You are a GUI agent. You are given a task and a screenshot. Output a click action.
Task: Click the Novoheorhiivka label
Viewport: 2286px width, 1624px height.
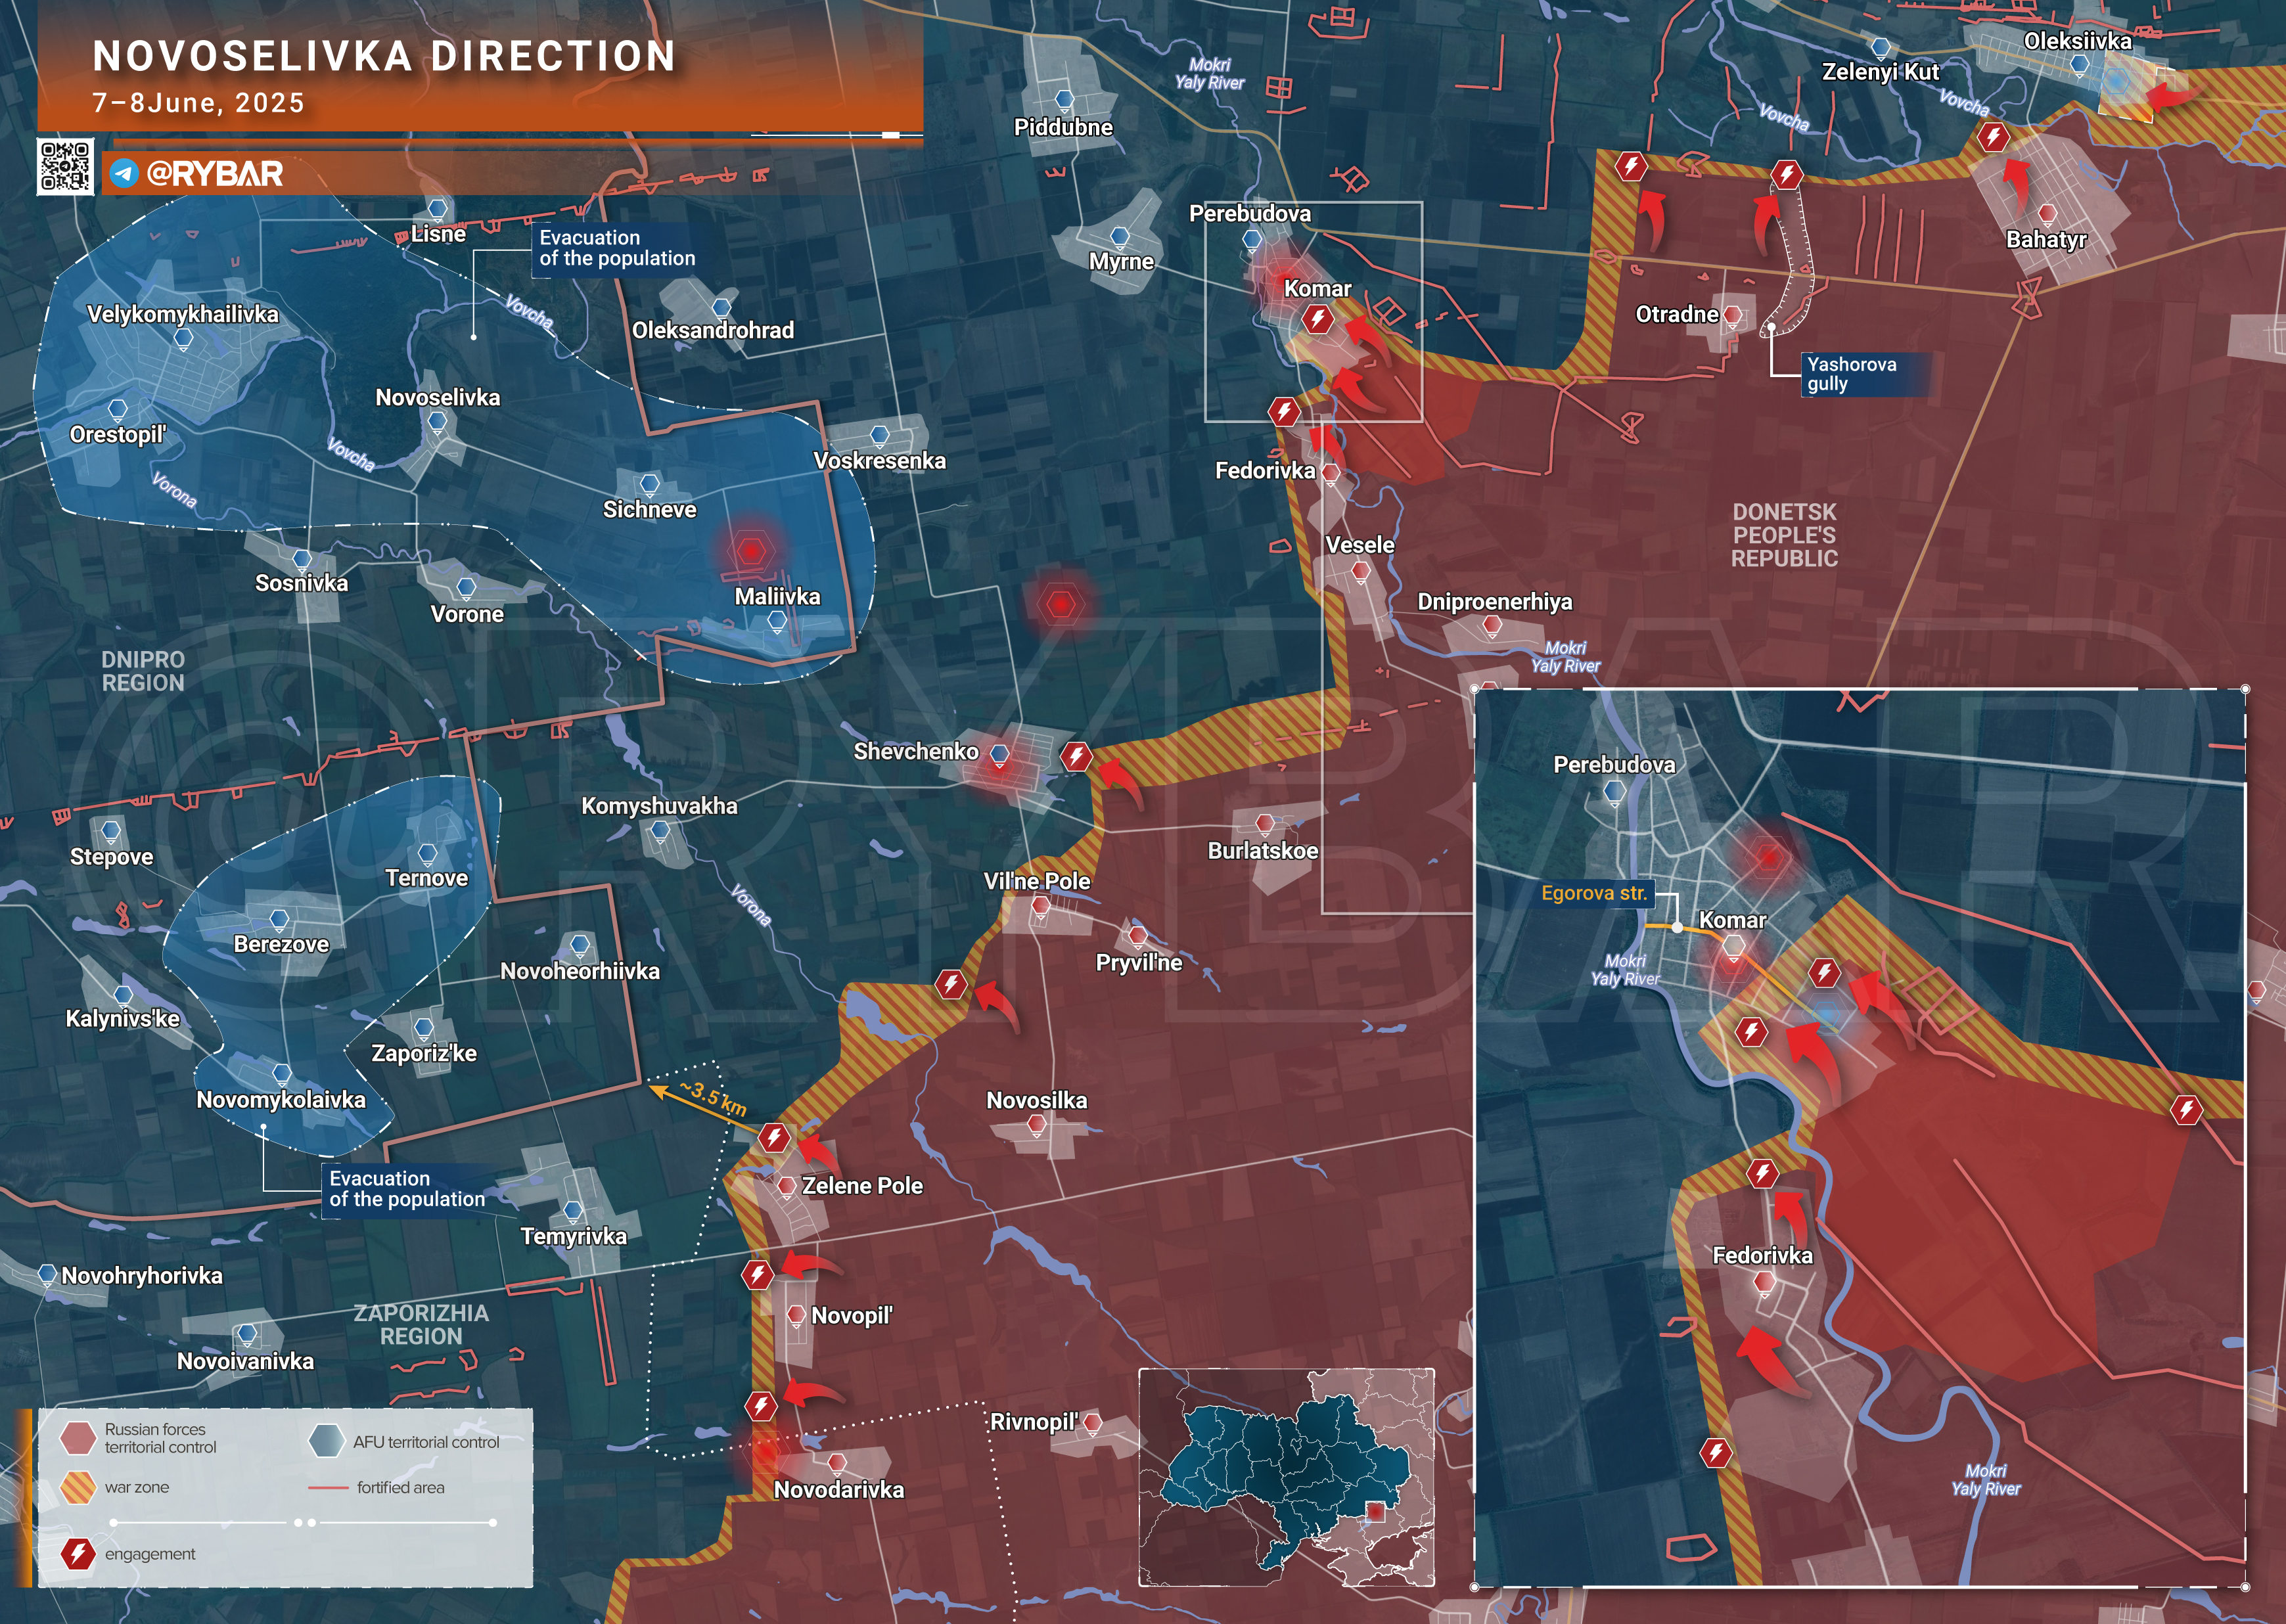(x=580, y=971)
